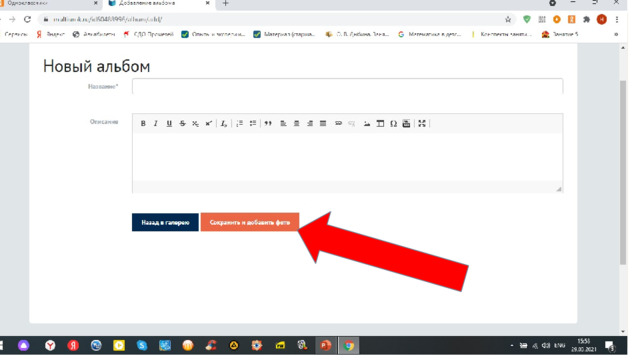The width and height of the screenshot is (640, 360).
Task: Insert a special character (omega icon)
Action: [x=393, y=123]
